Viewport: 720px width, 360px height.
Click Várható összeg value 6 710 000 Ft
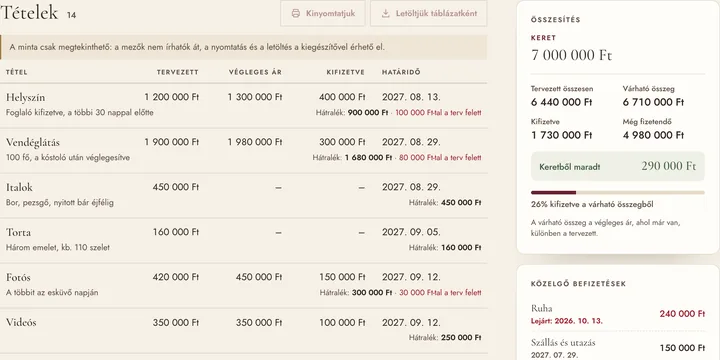(653, 102)
